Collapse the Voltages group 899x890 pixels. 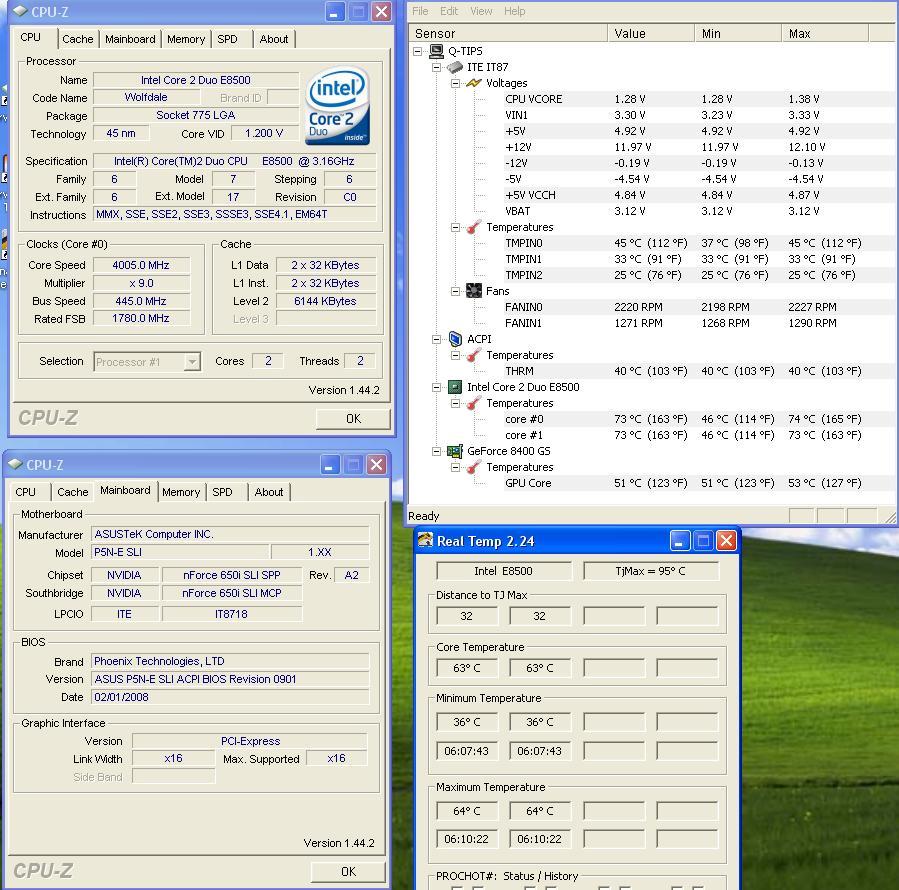point(455,84)
